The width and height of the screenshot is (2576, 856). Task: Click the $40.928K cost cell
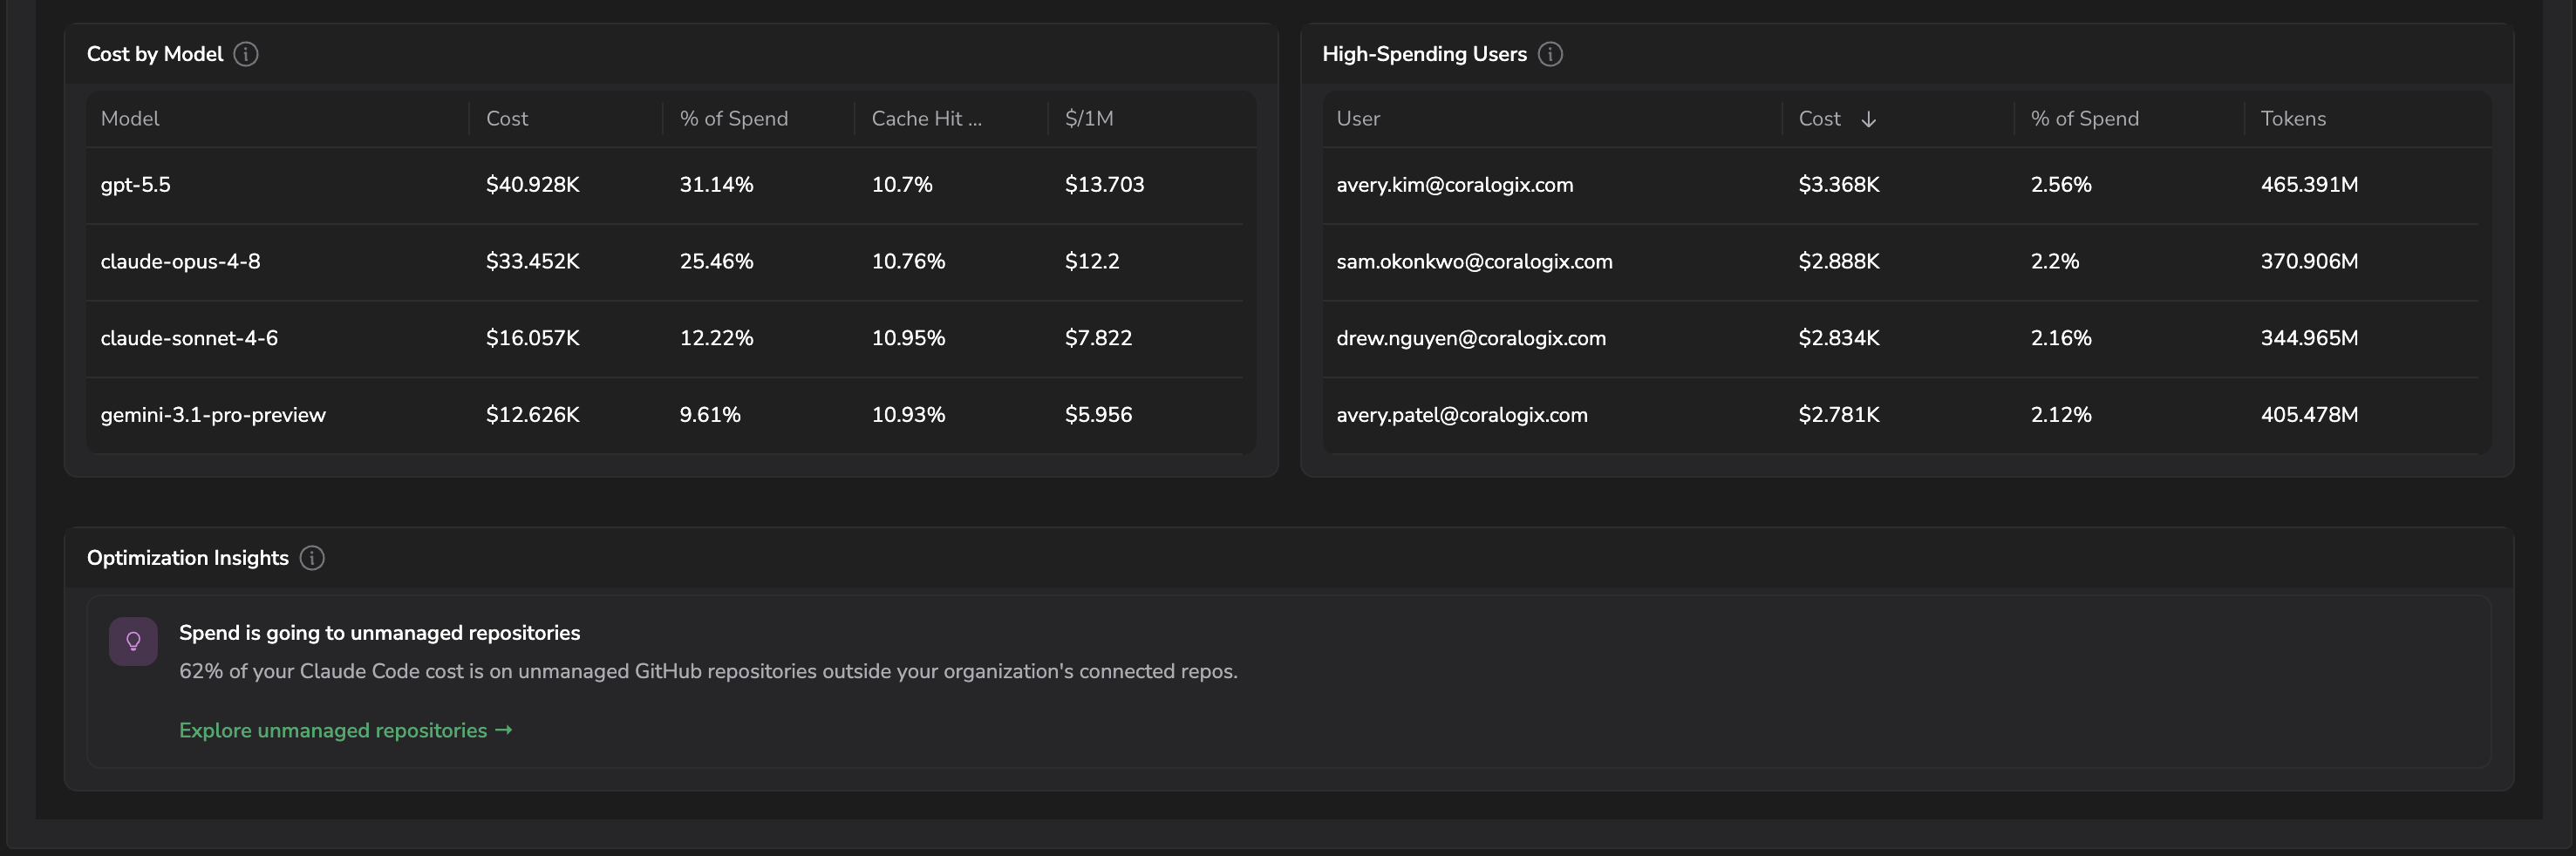[533, 185]
